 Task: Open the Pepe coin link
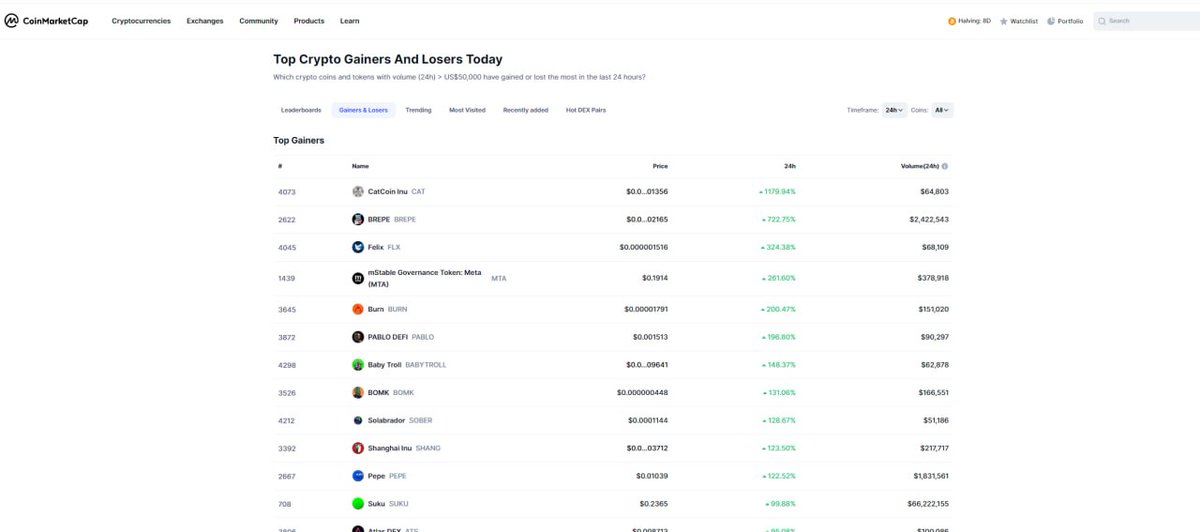point(377,476)
